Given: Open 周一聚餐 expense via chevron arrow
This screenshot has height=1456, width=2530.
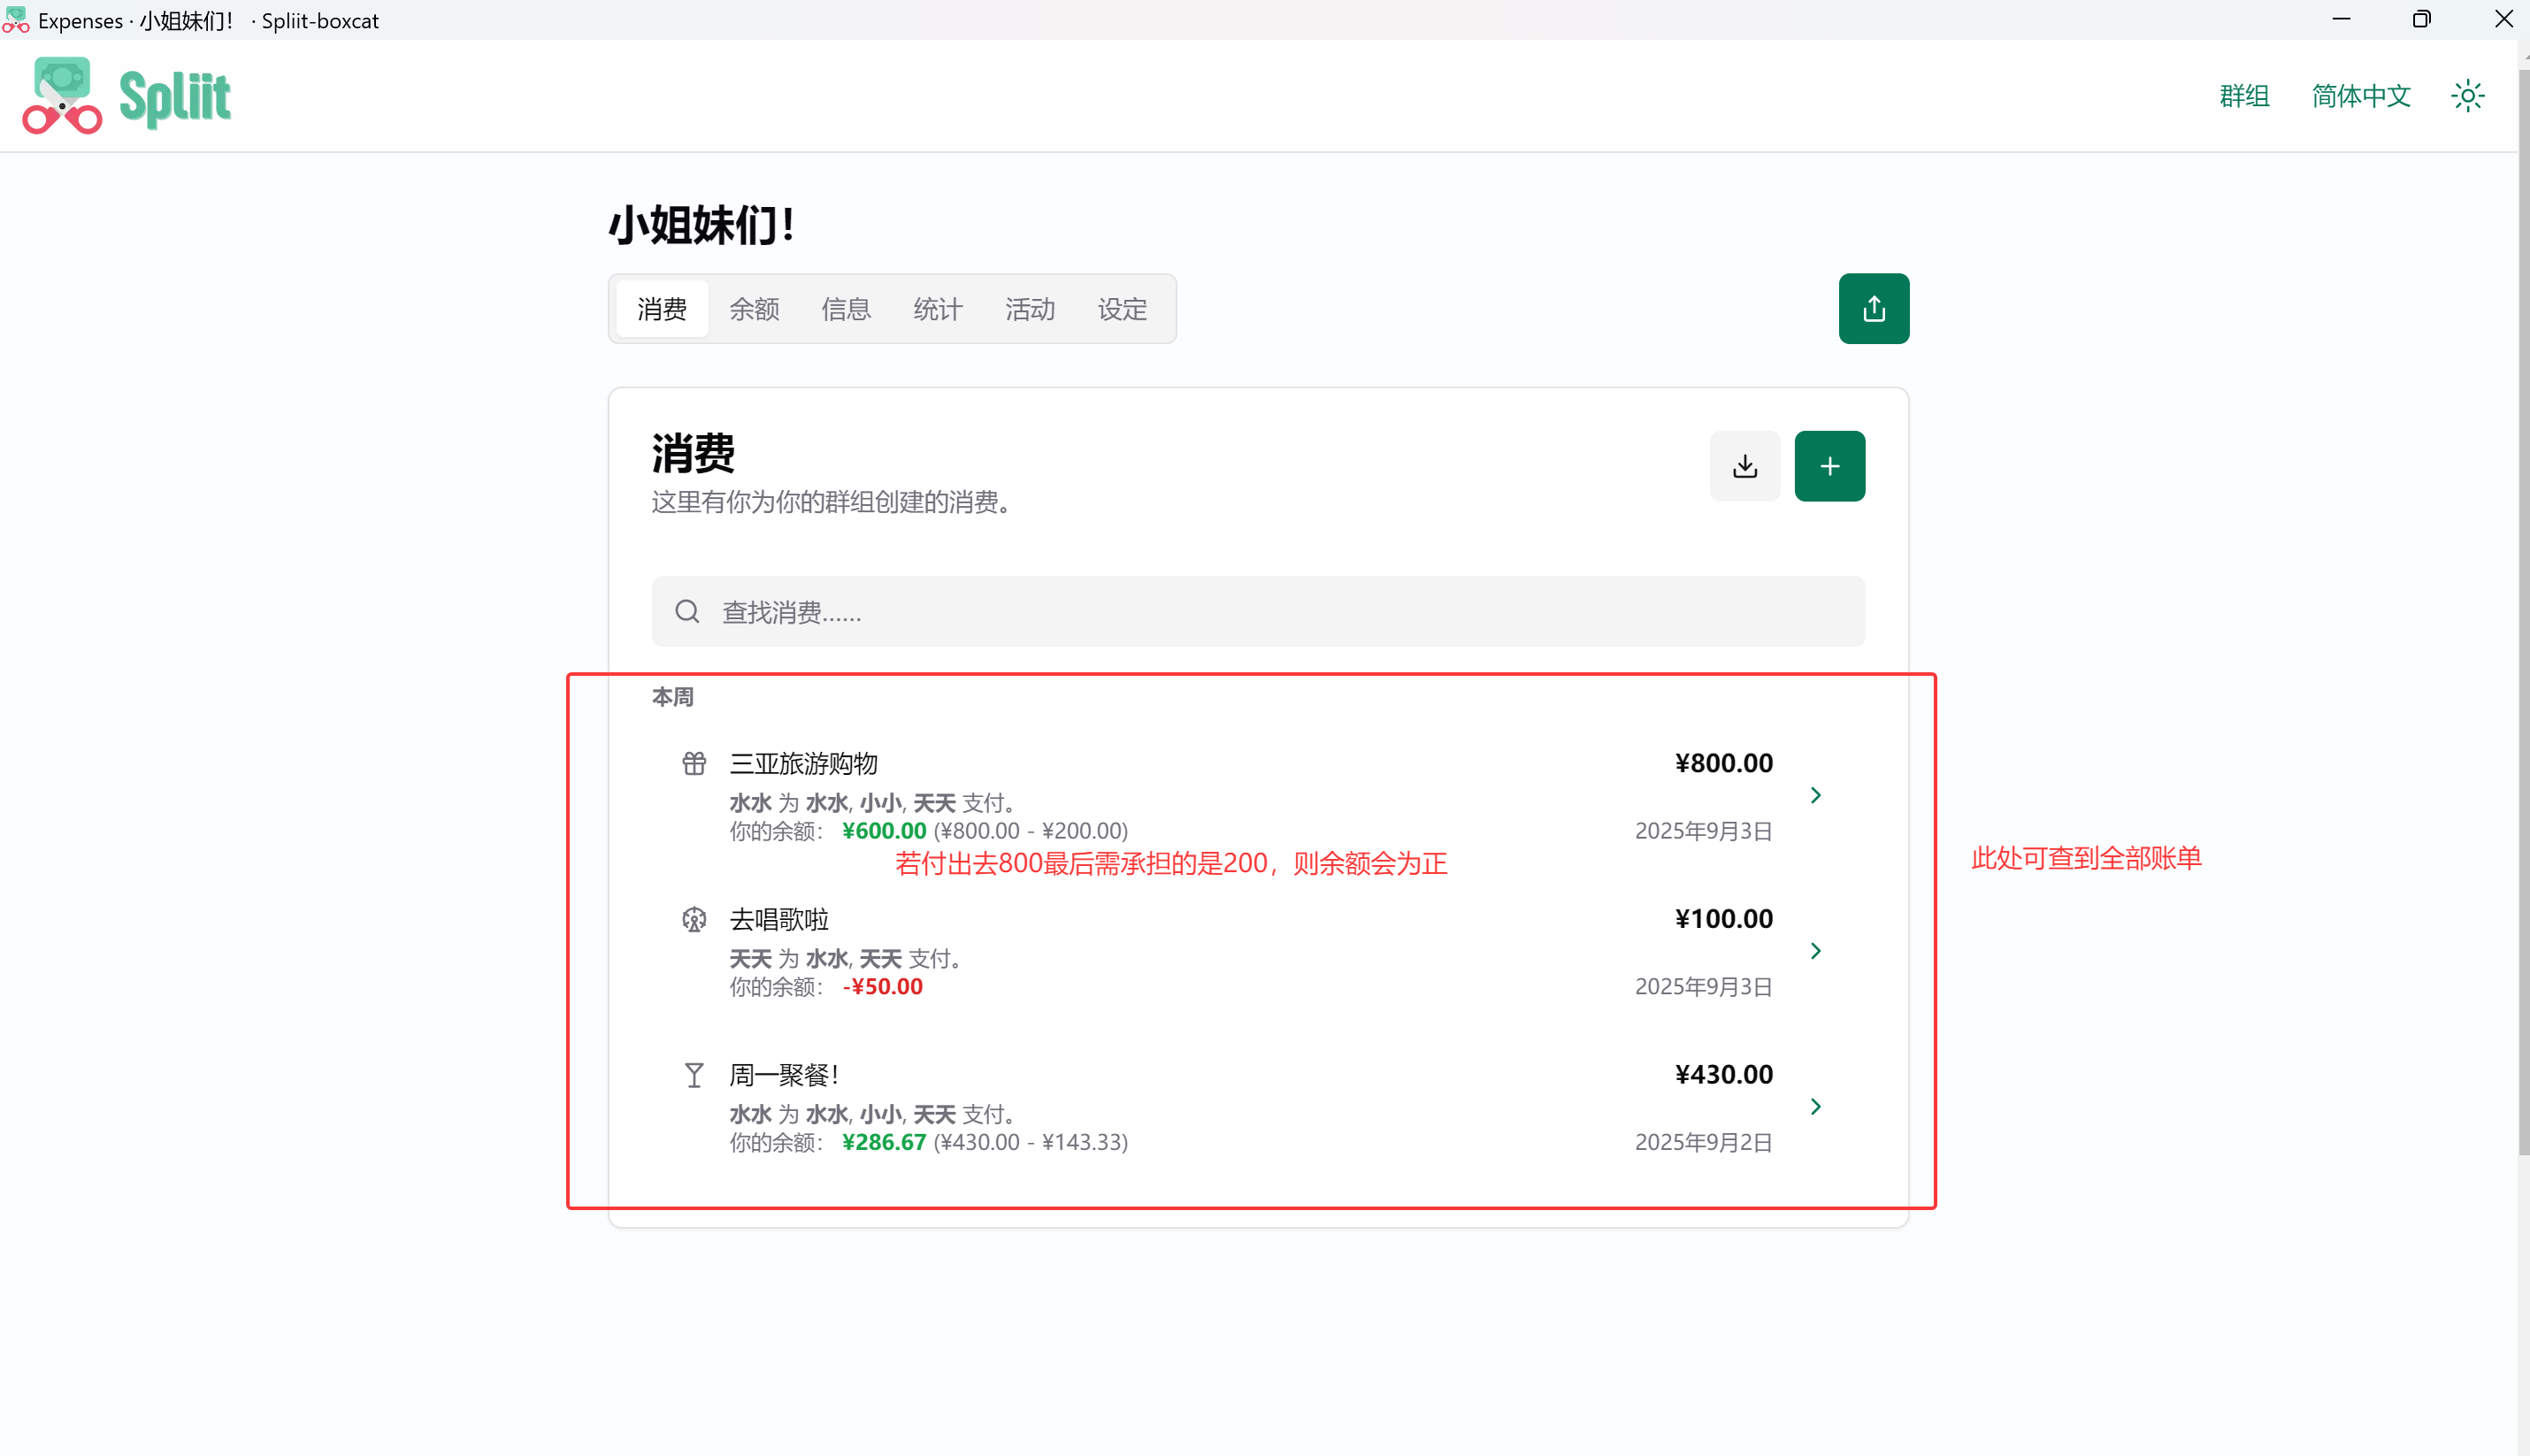Looking at the screenshot, I should 1815,1106.
